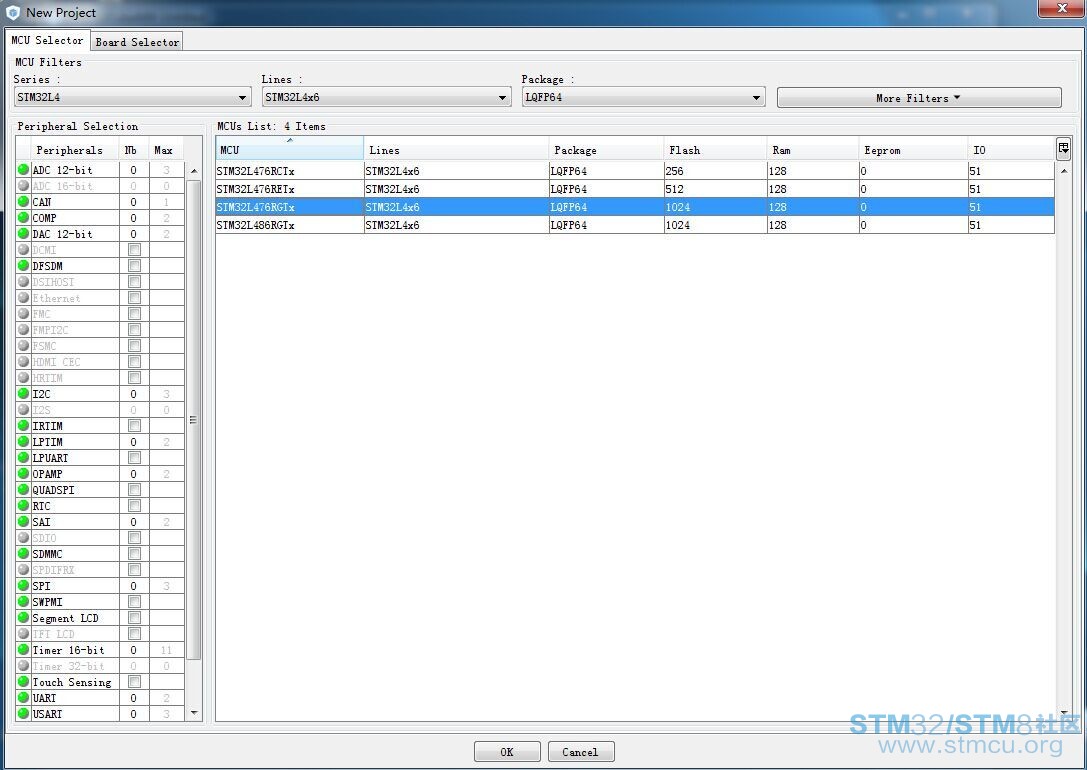Enable the IRTIM peripheral checkbox
Image resolution: width=1087 pixels, height=770 pixels.
click(x=134, y=426)
